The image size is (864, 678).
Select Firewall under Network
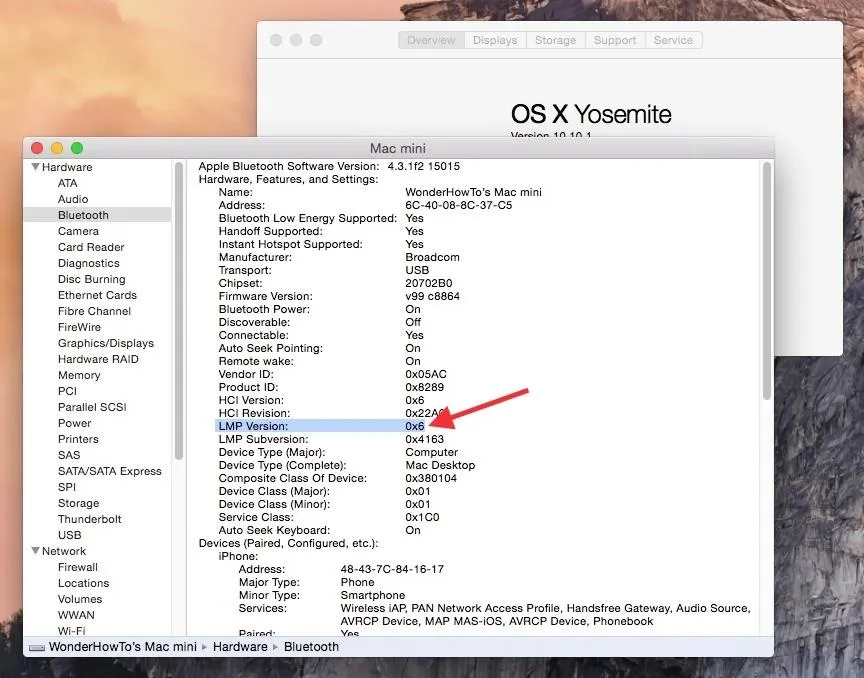point(78,567)
